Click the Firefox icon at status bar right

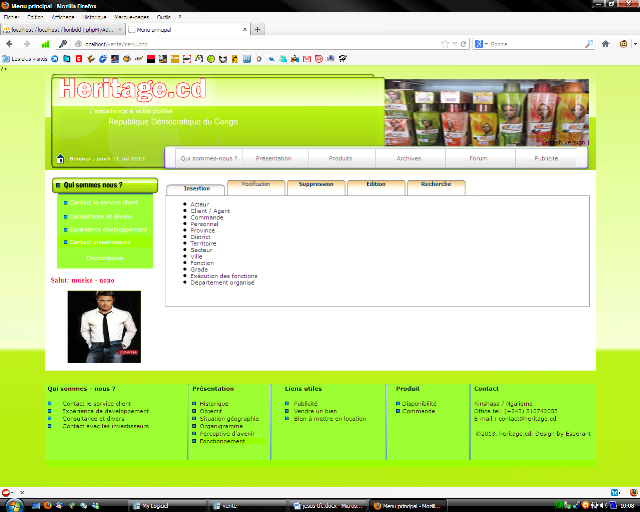[x=633, y=492]
